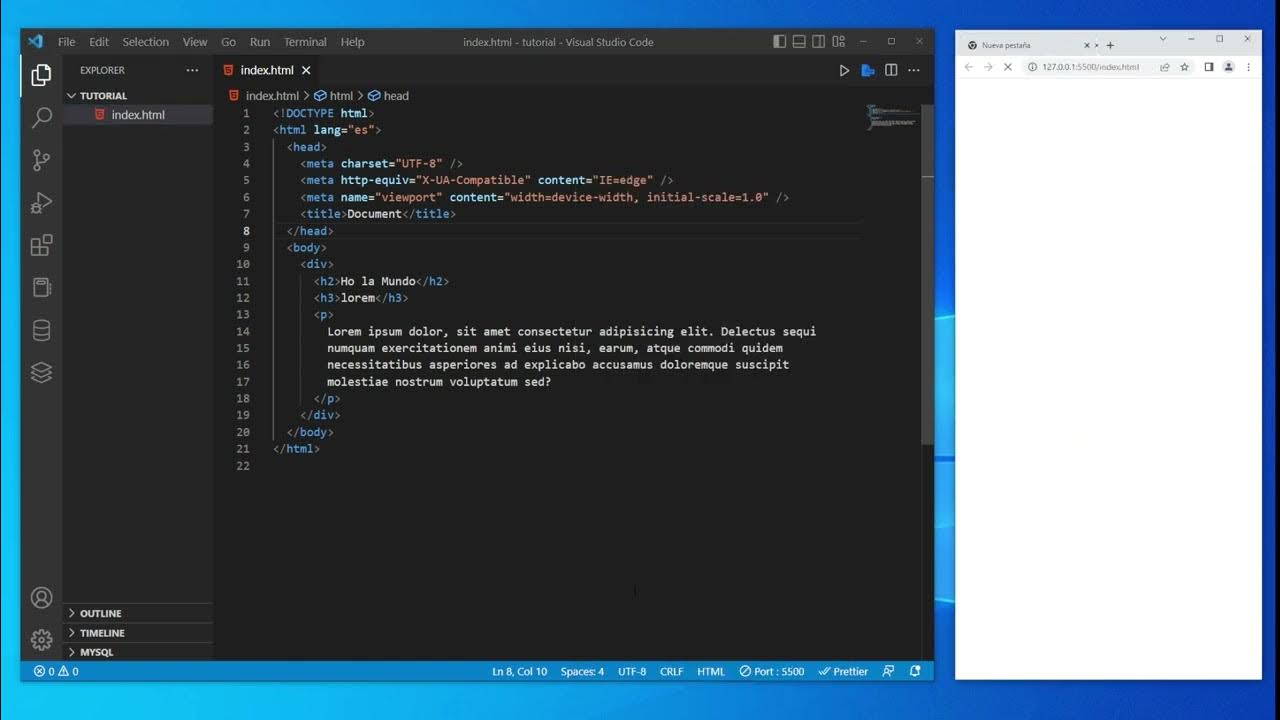Open notifications bell in status bar
Viewport: 1280px width, 720px height.
pos(915,672)
